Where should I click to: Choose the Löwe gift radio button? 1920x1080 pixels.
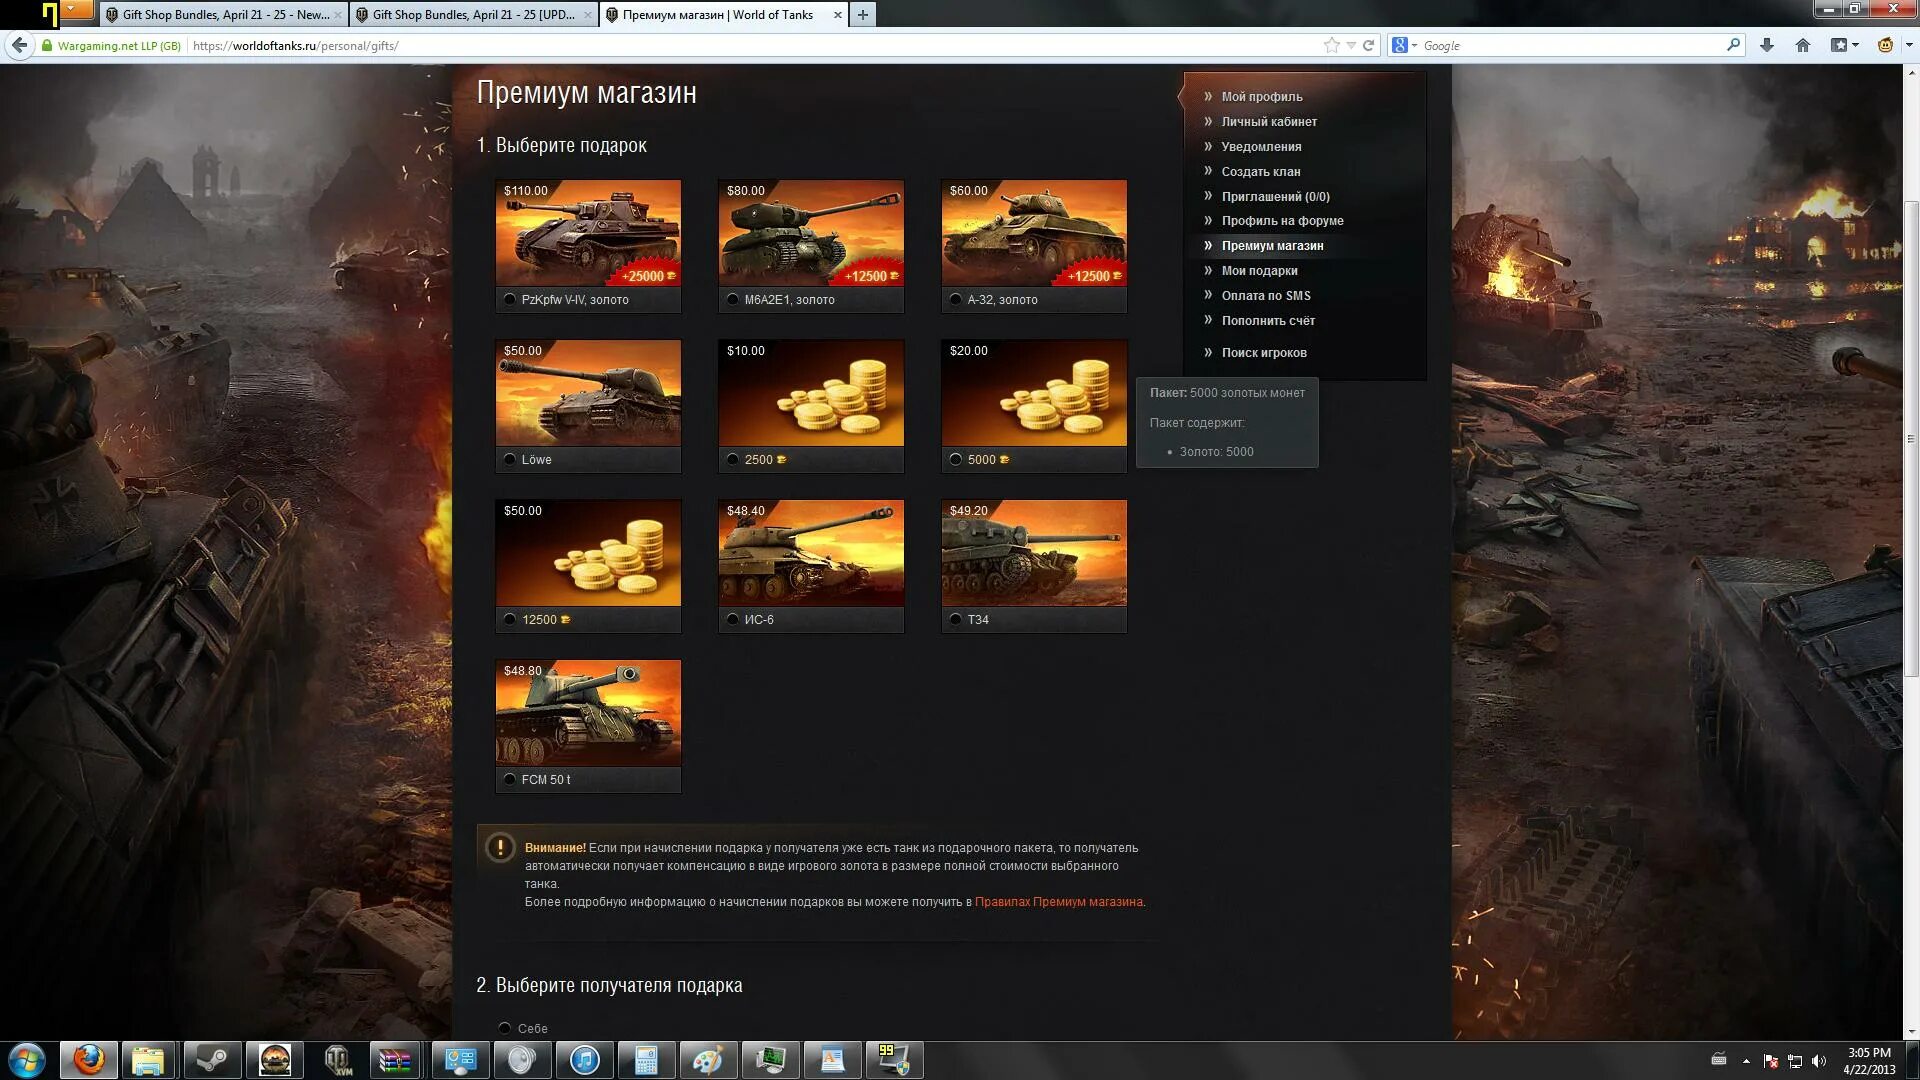510,460
